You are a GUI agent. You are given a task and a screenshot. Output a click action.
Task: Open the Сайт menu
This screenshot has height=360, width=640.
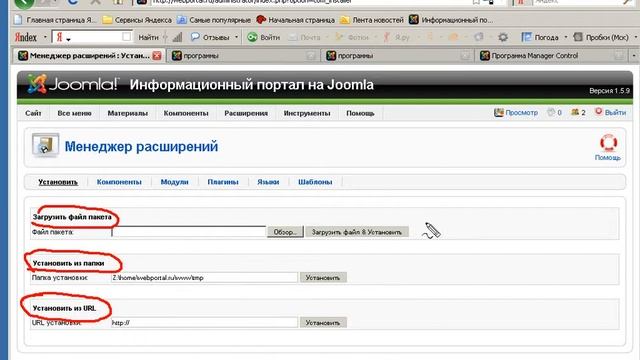[x=33, y=113]
